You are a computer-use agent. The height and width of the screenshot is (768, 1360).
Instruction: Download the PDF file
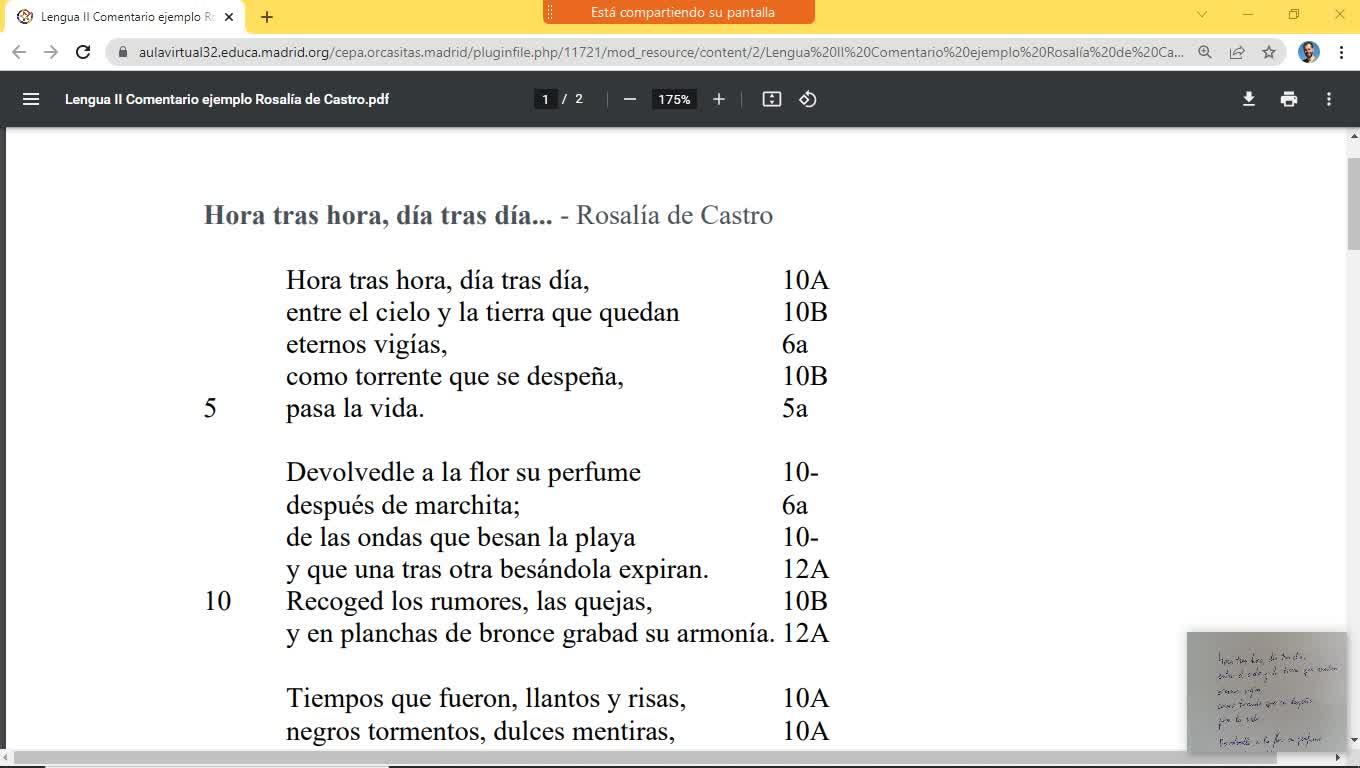(x=1249, y=99)
